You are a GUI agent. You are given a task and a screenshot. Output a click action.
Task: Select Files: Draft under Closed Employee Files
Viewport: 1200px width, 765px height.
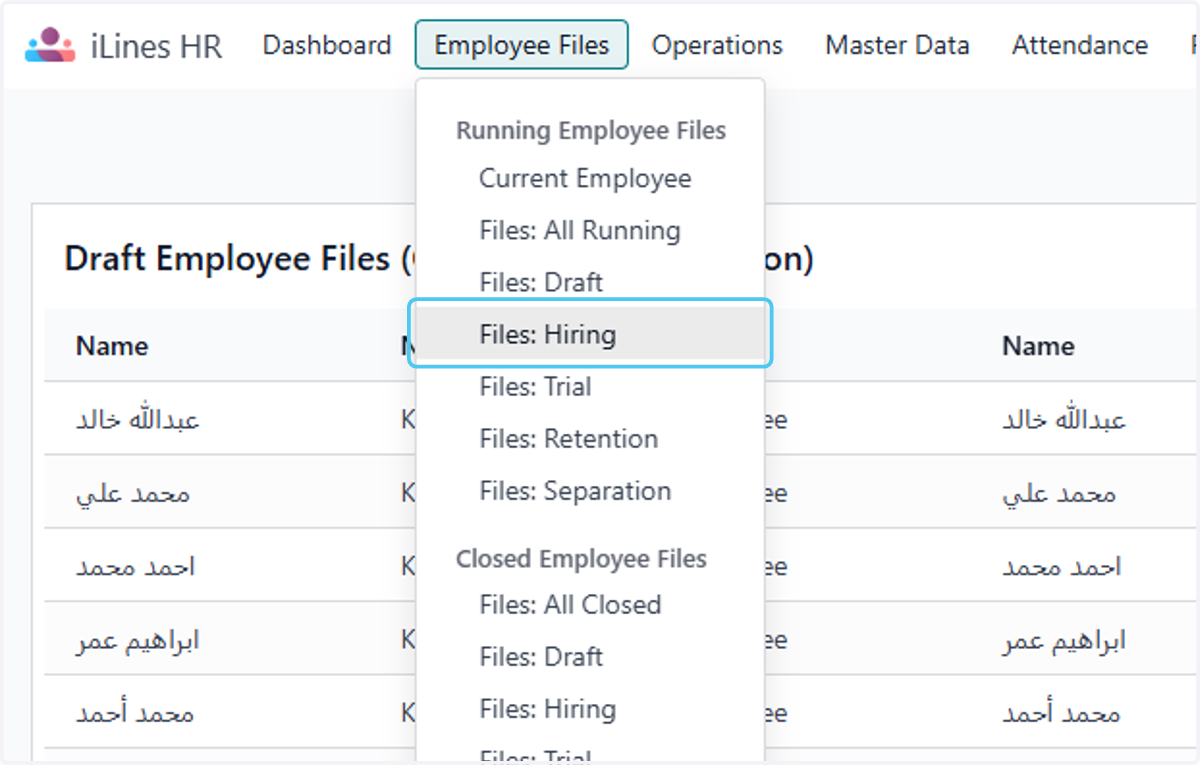(541, 656)
